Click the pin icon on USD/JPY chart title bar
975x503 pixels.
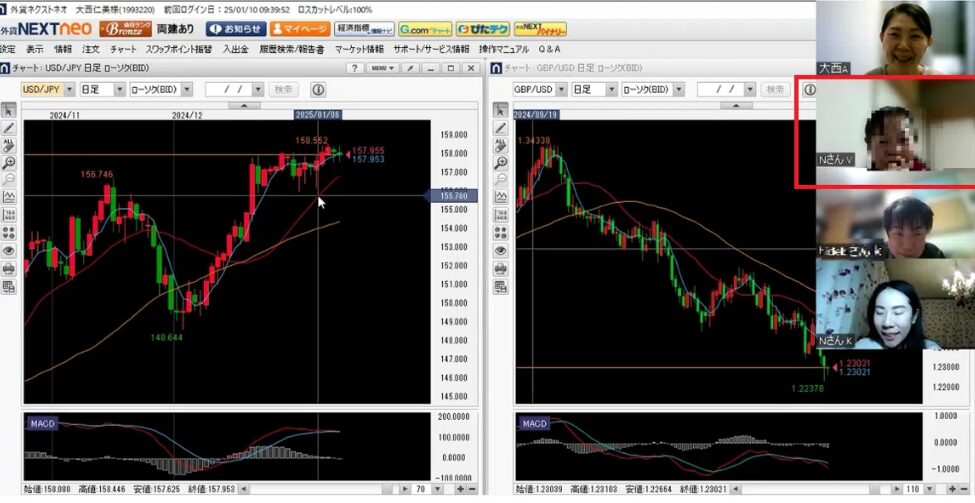409,68
